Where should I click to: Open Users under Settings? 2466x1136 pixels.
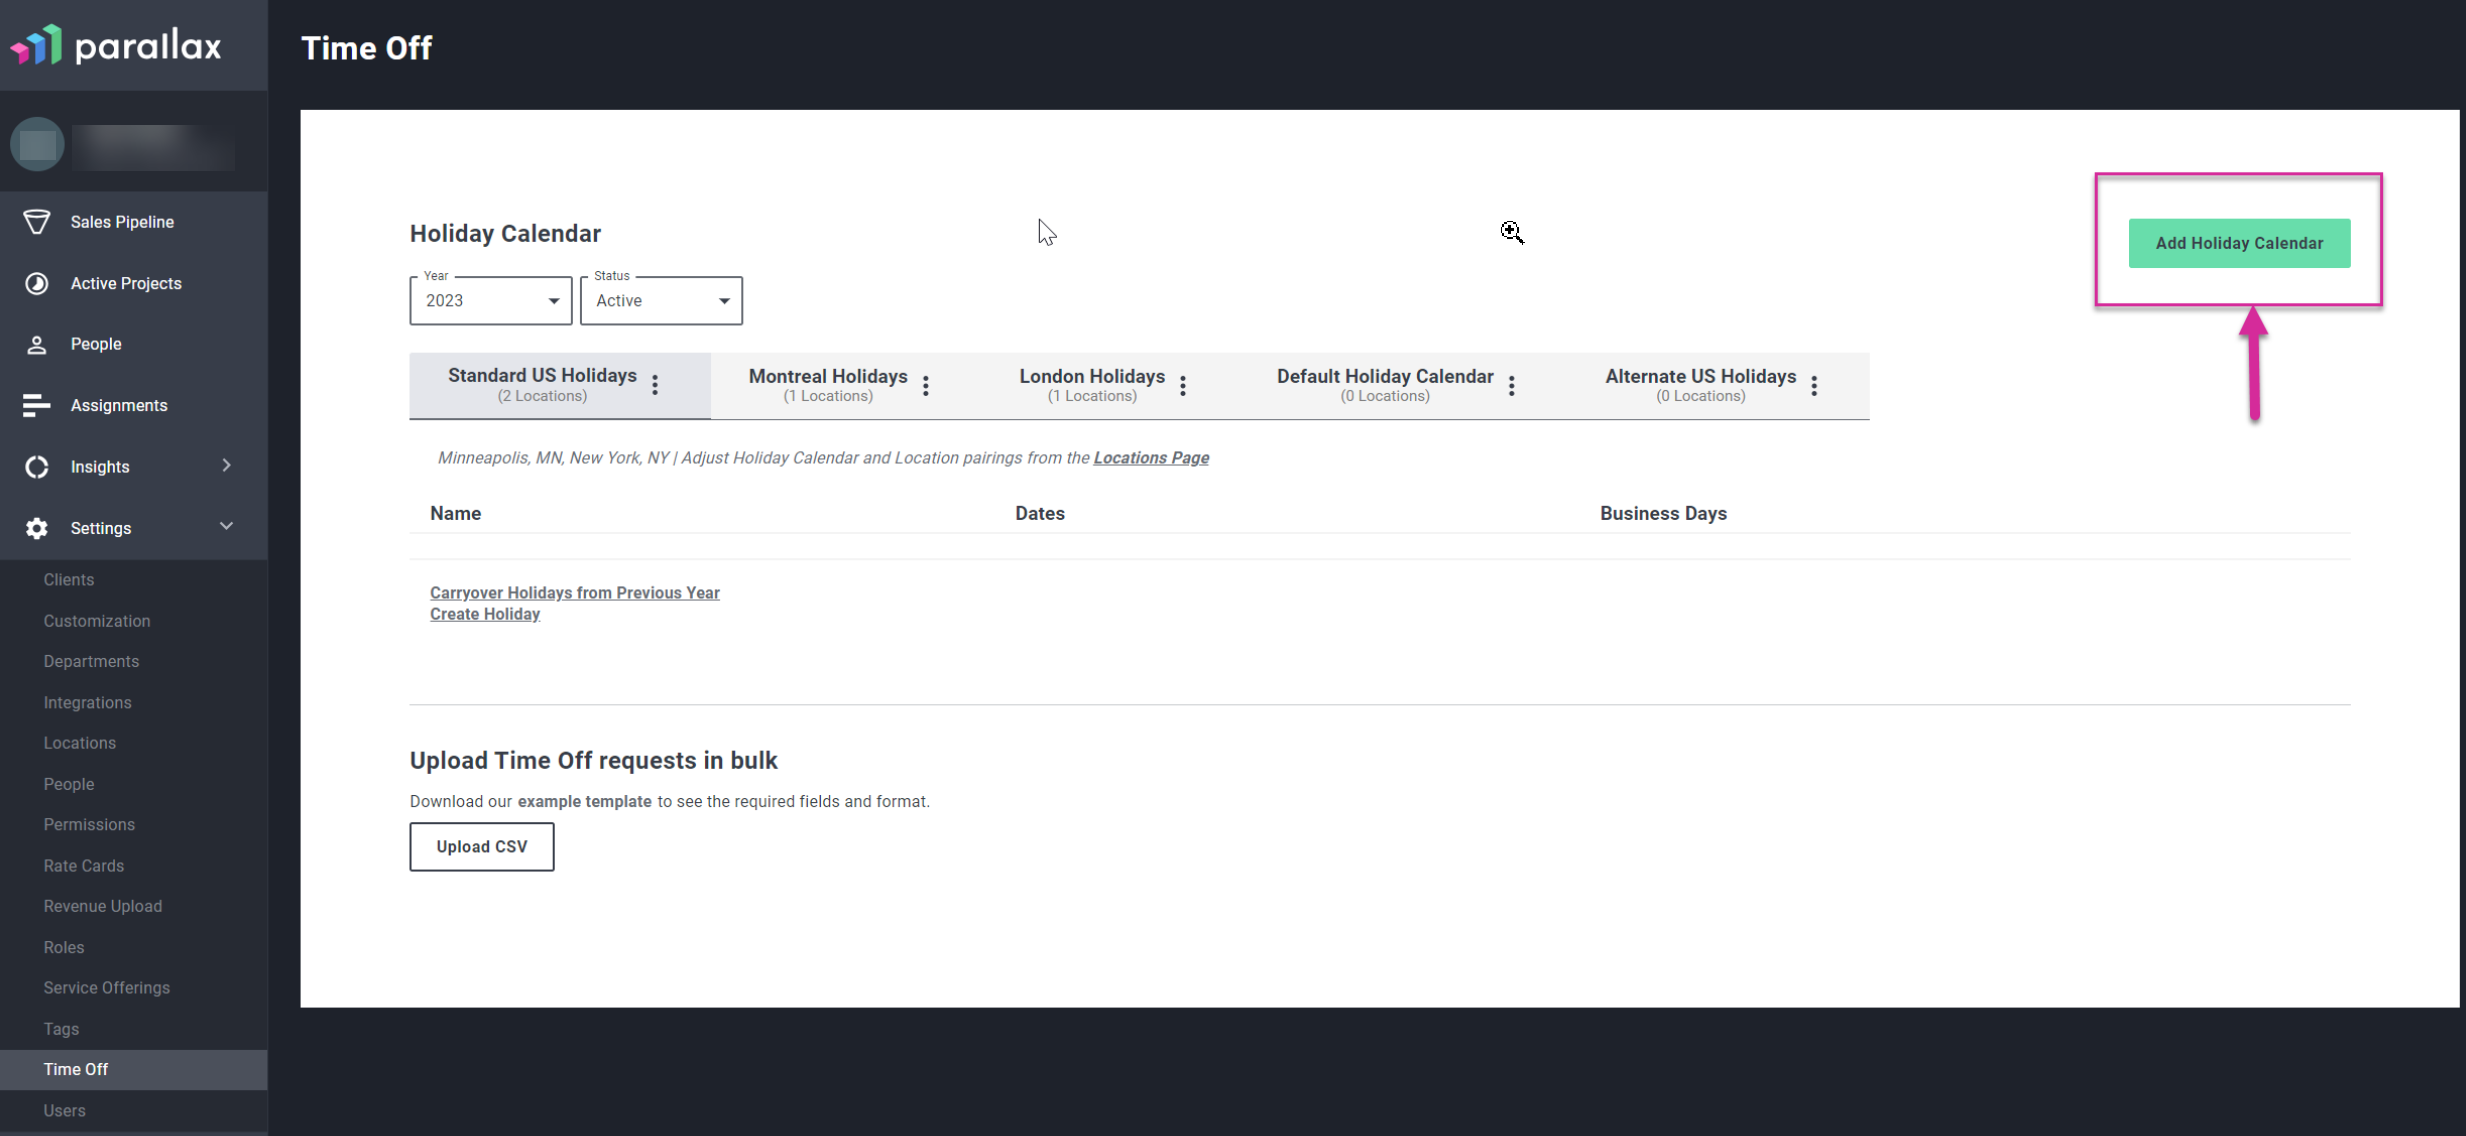click(65, 1111)
